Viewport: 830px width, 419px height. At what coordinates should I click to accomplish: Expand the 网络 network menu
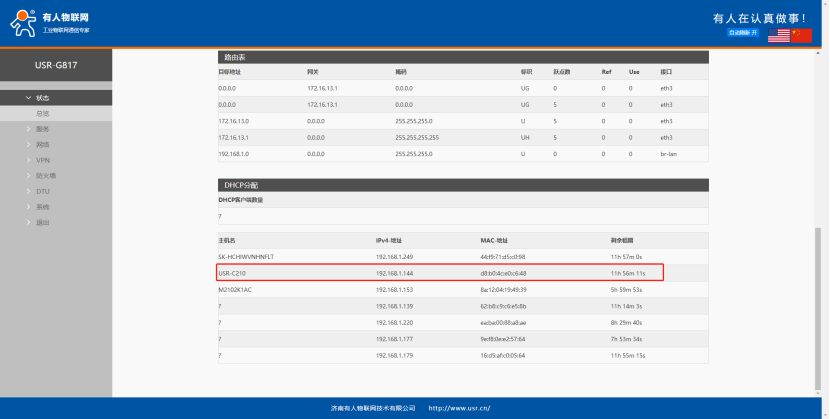(x=42, y=144)
